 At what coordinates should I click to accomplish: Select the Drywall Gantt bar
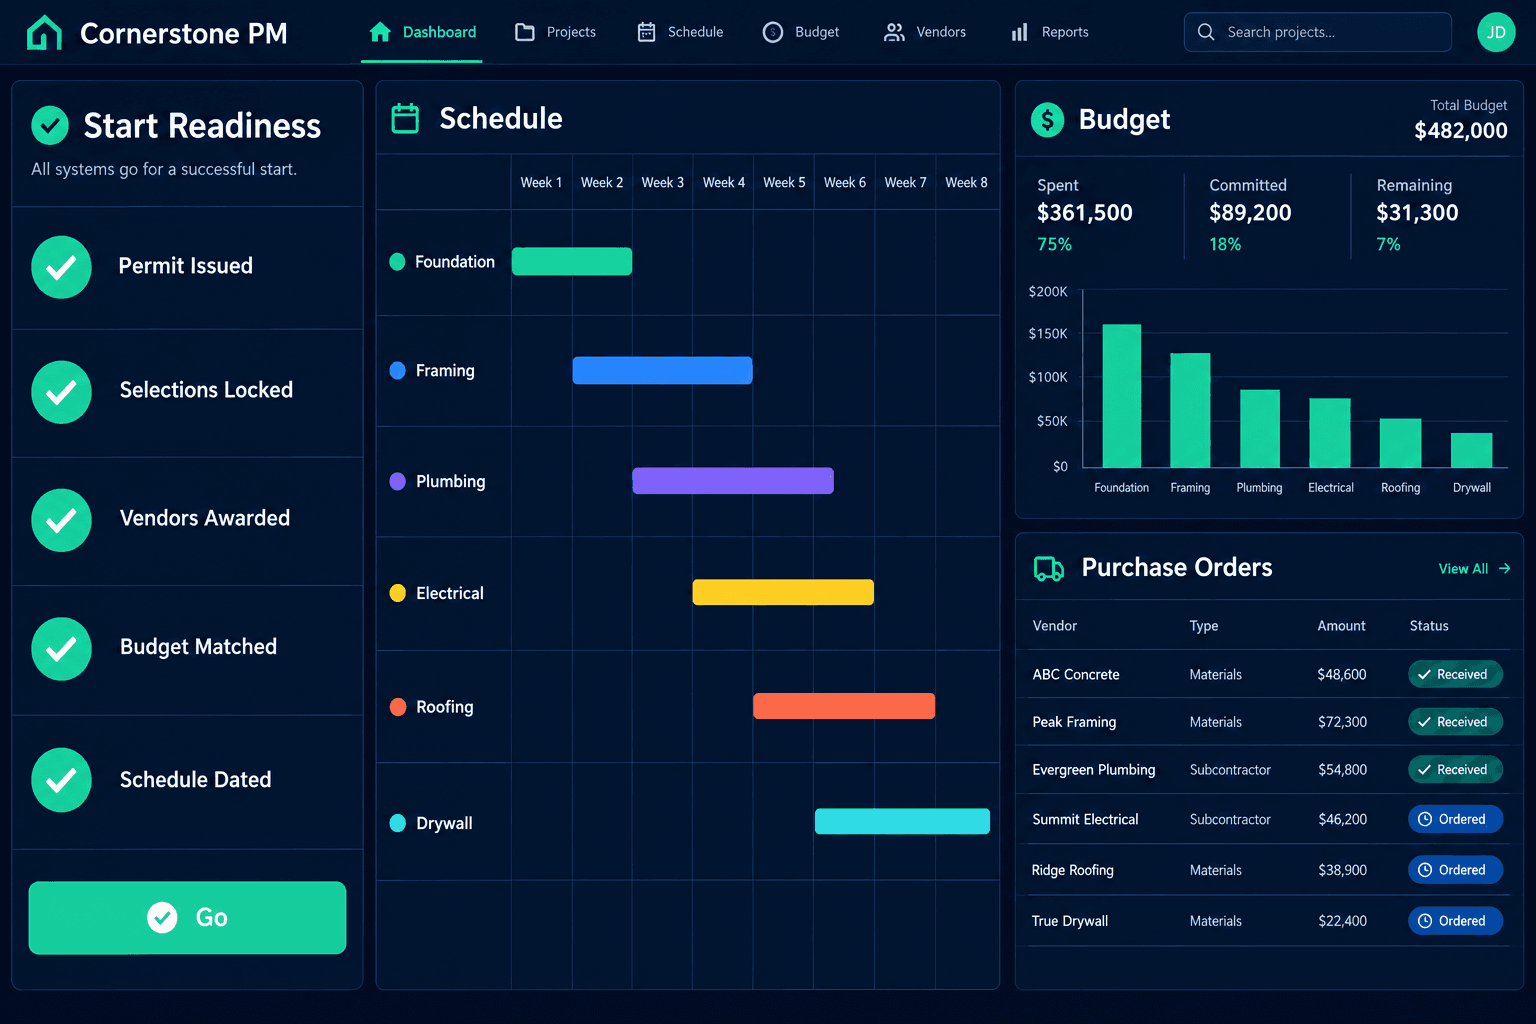click(x=902, y=821)
